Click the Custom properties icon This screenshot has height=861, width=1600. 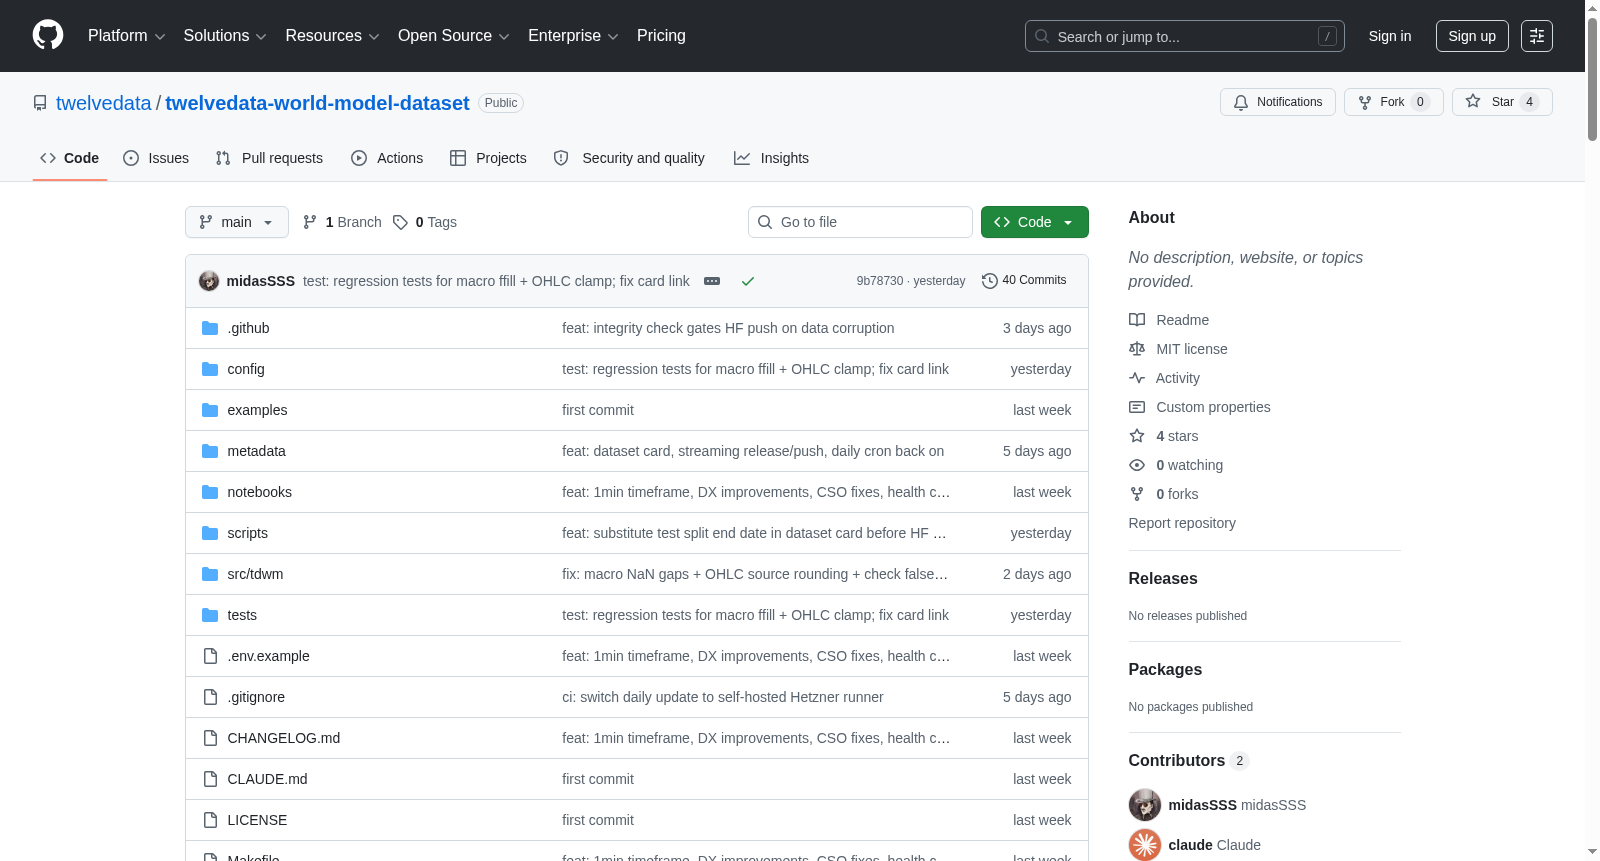click(1137, 407)
